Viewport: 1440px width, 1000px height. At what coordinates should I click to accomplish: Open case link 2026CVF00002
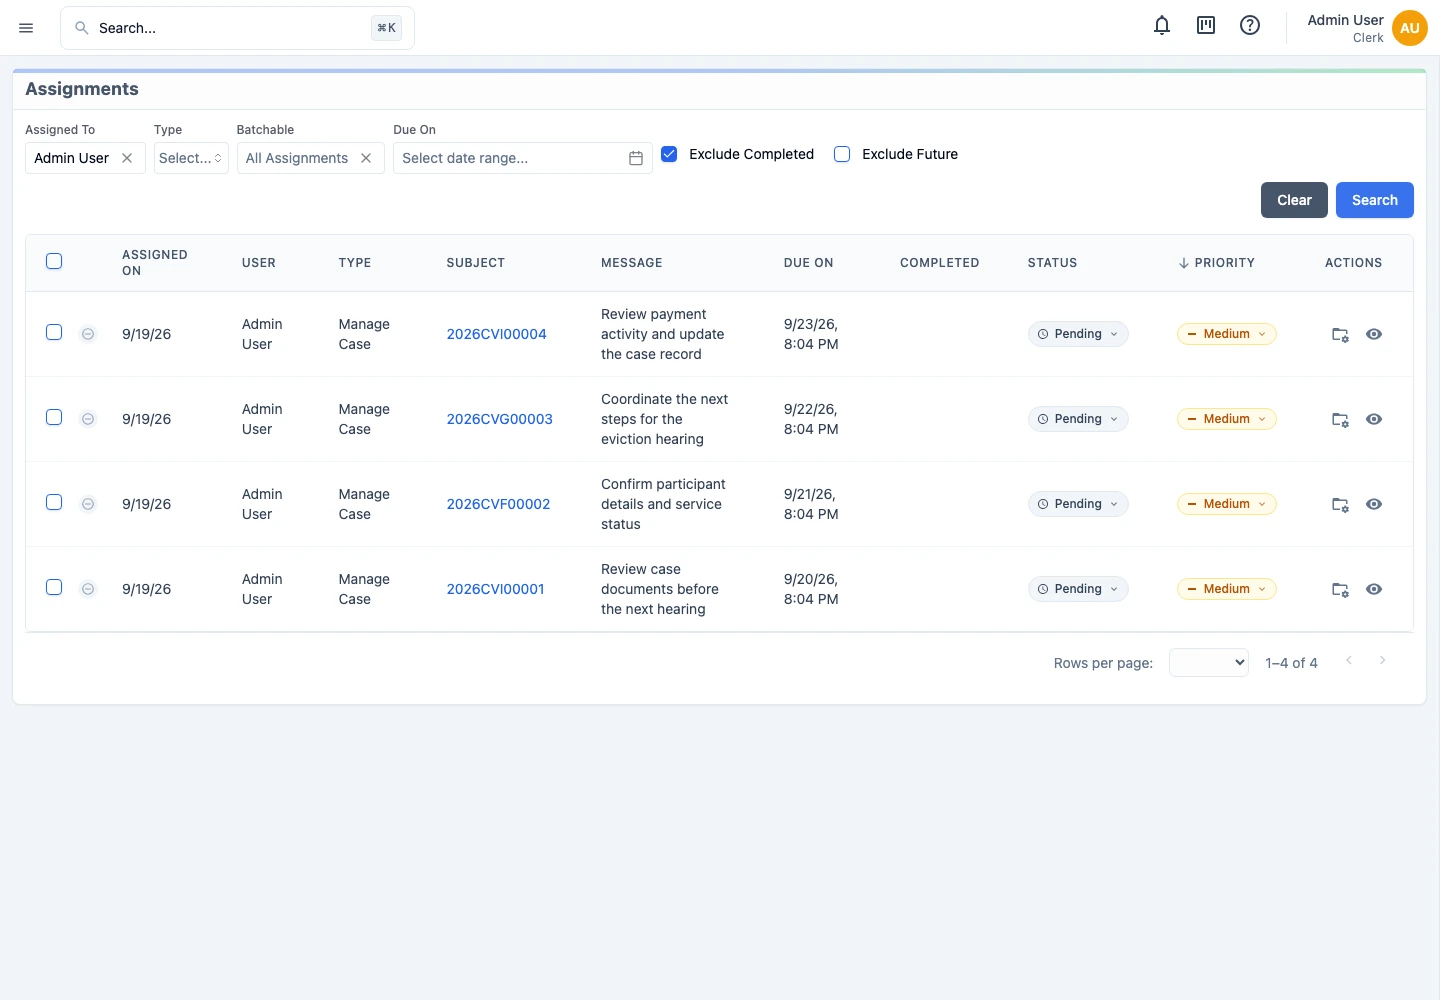click(x=498, y=504)
